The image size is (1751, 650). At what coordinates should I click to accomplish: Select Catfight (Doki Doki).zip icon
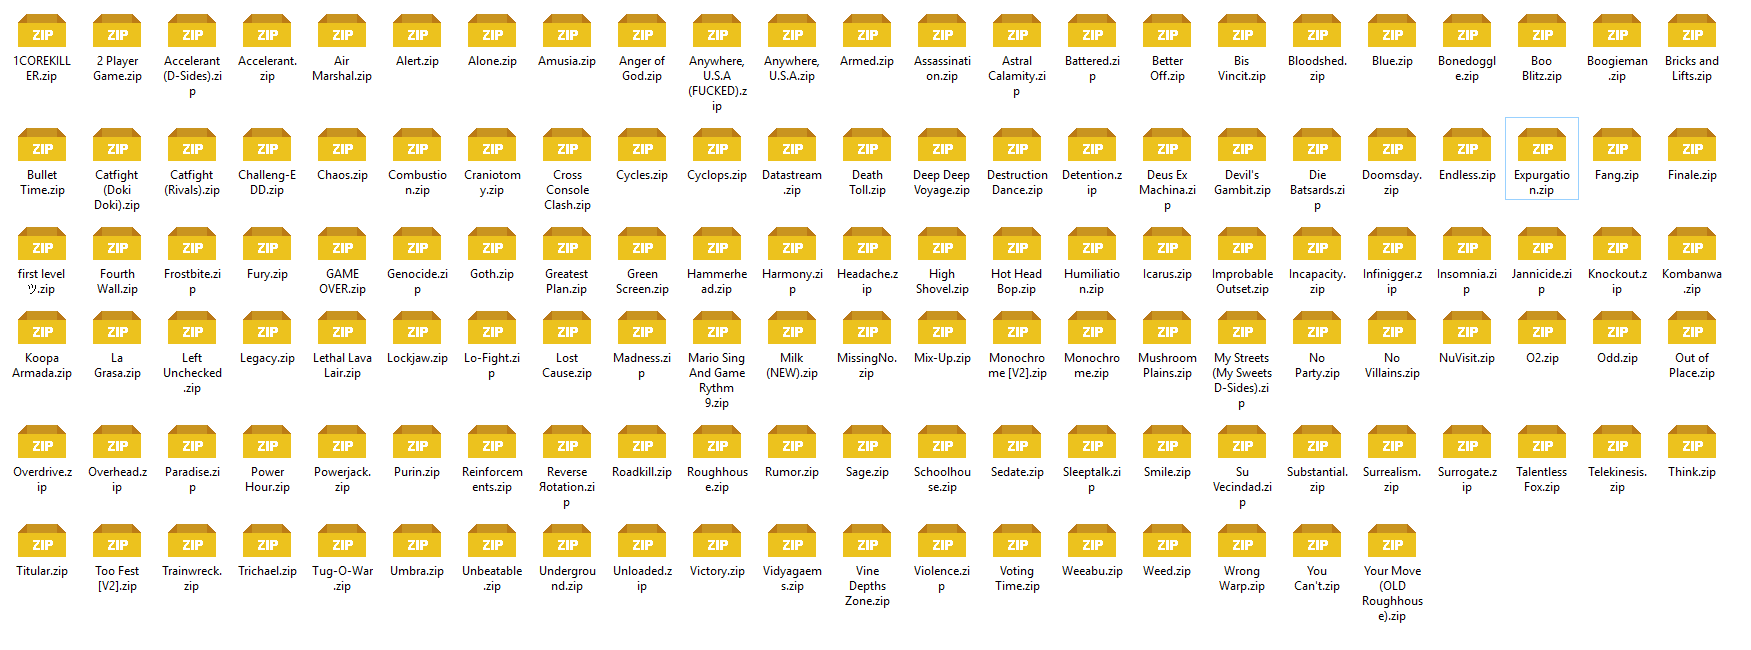(x=117, y=146)
